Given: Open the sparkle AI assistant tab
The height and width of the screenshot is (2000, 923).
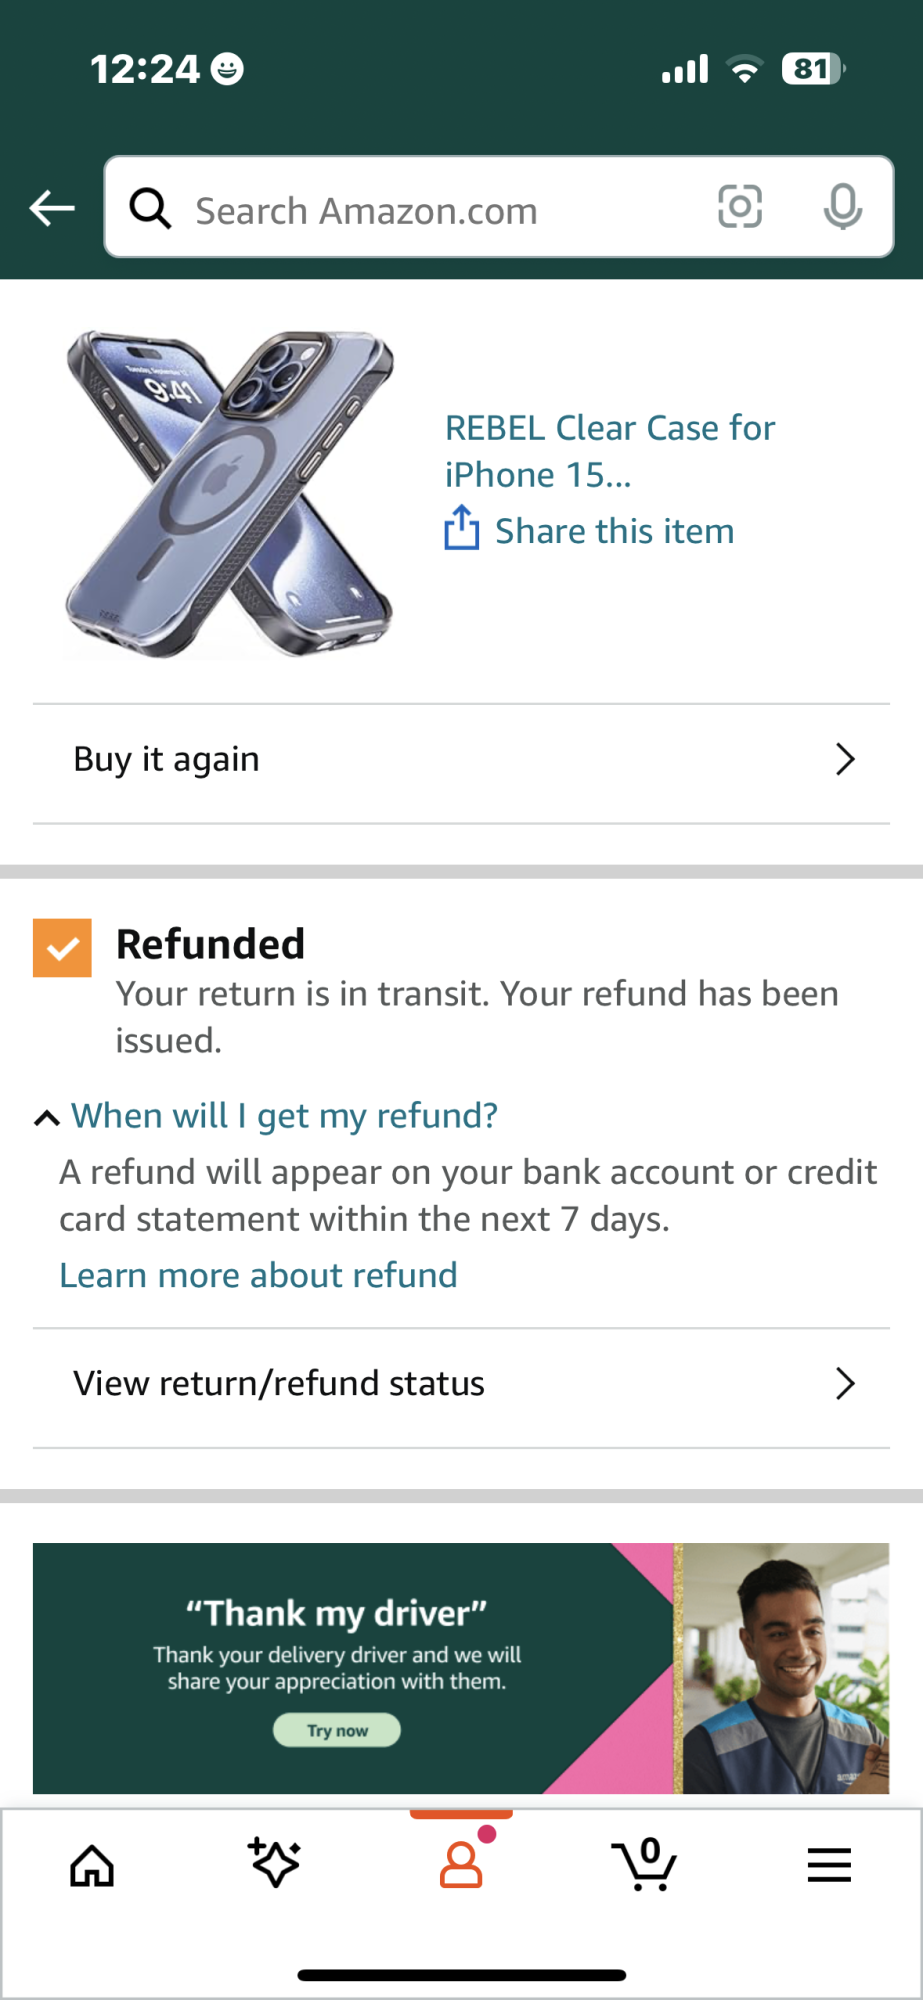Looking at the screenshot, I should (275, 1863).
